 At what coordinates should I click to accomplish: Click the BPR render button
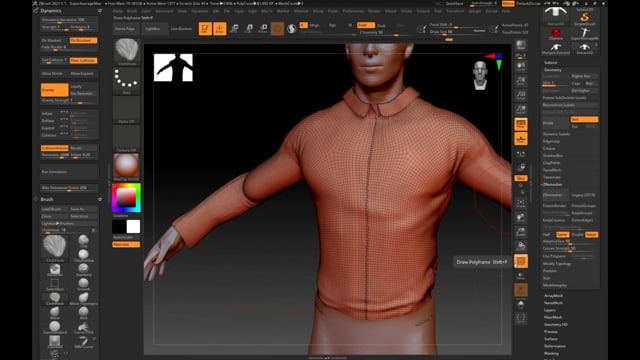coord(521,45)
